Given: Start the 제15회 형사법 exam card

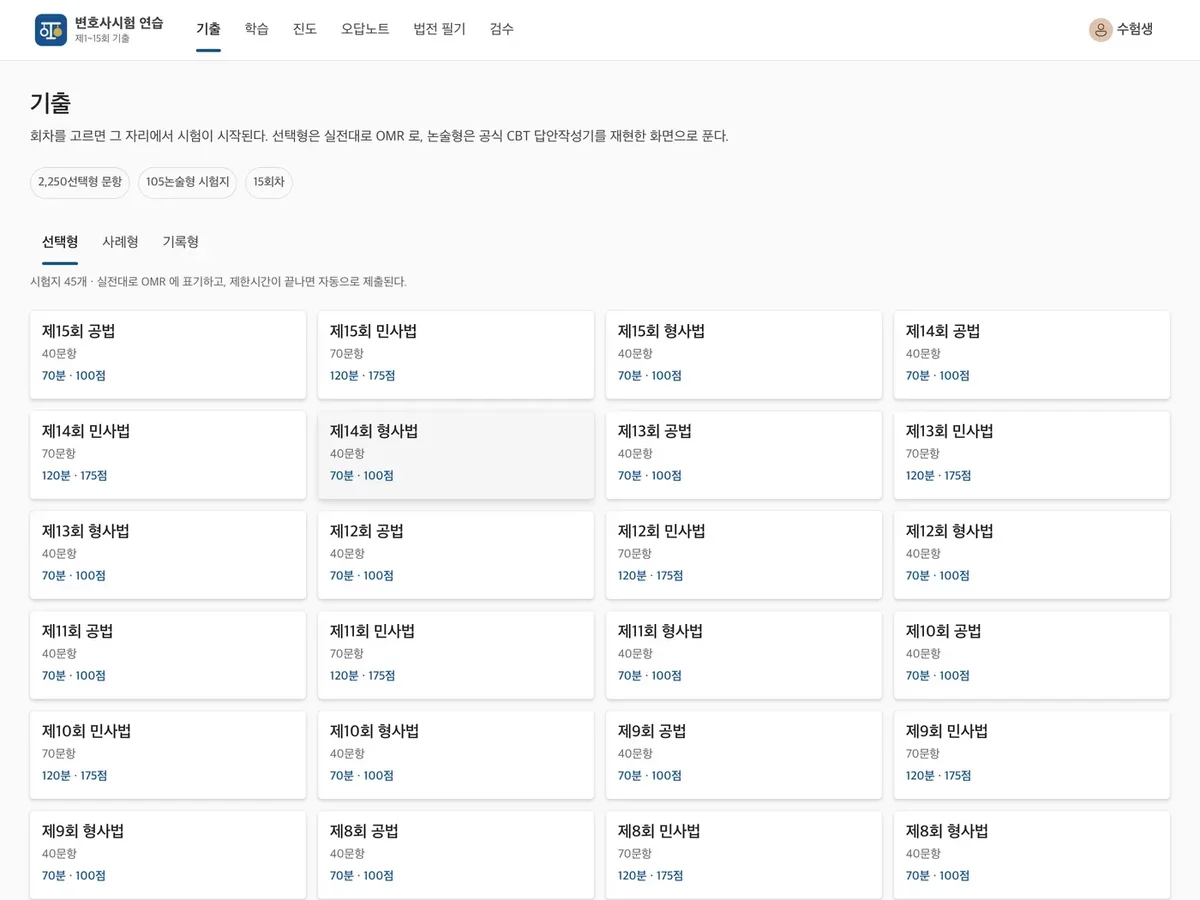Looking at the screenshot, I should pos(744,355).
